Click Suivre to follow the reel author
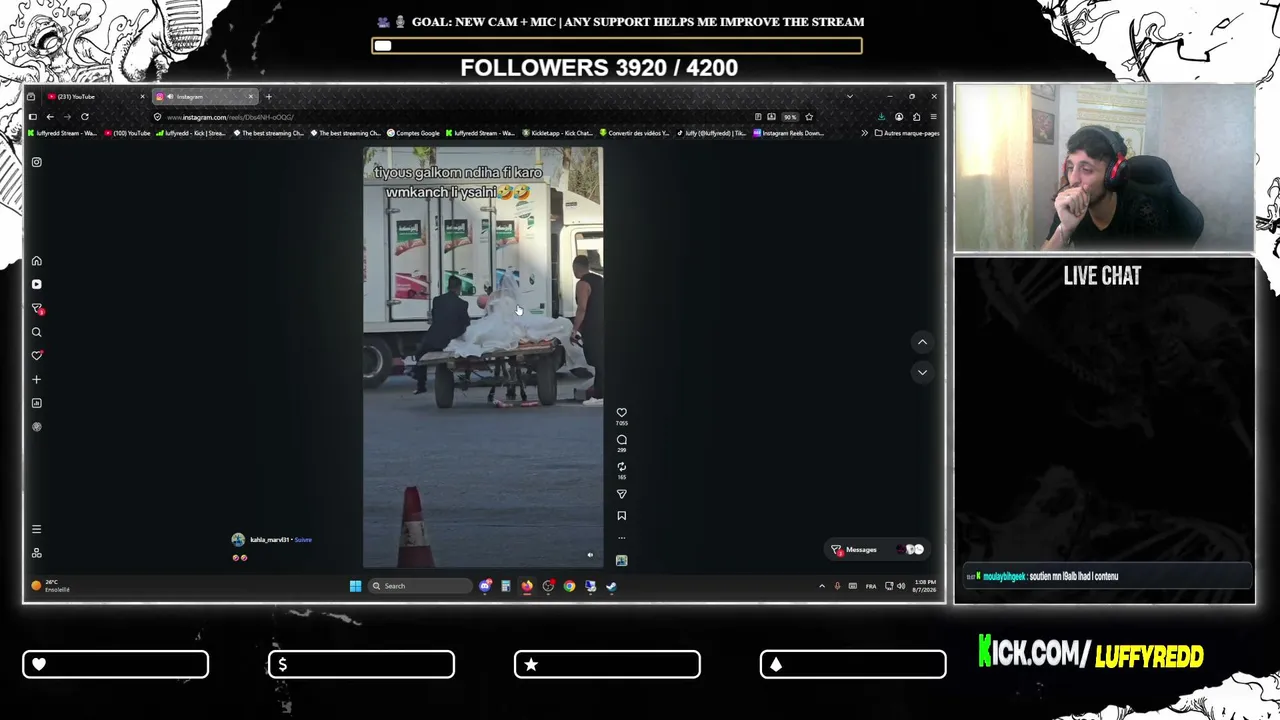The height and width of the screenshot is (720, 1280). click(x=303, y=540)
